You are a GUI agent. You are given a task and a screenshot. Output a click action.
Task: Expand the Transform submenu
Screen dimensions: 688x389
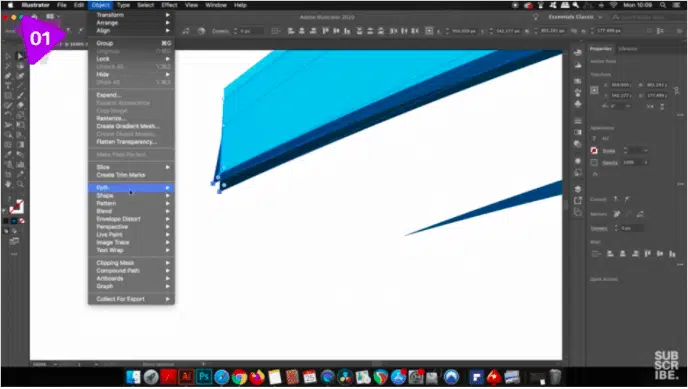pyautogui.click(x=131, y=15)
